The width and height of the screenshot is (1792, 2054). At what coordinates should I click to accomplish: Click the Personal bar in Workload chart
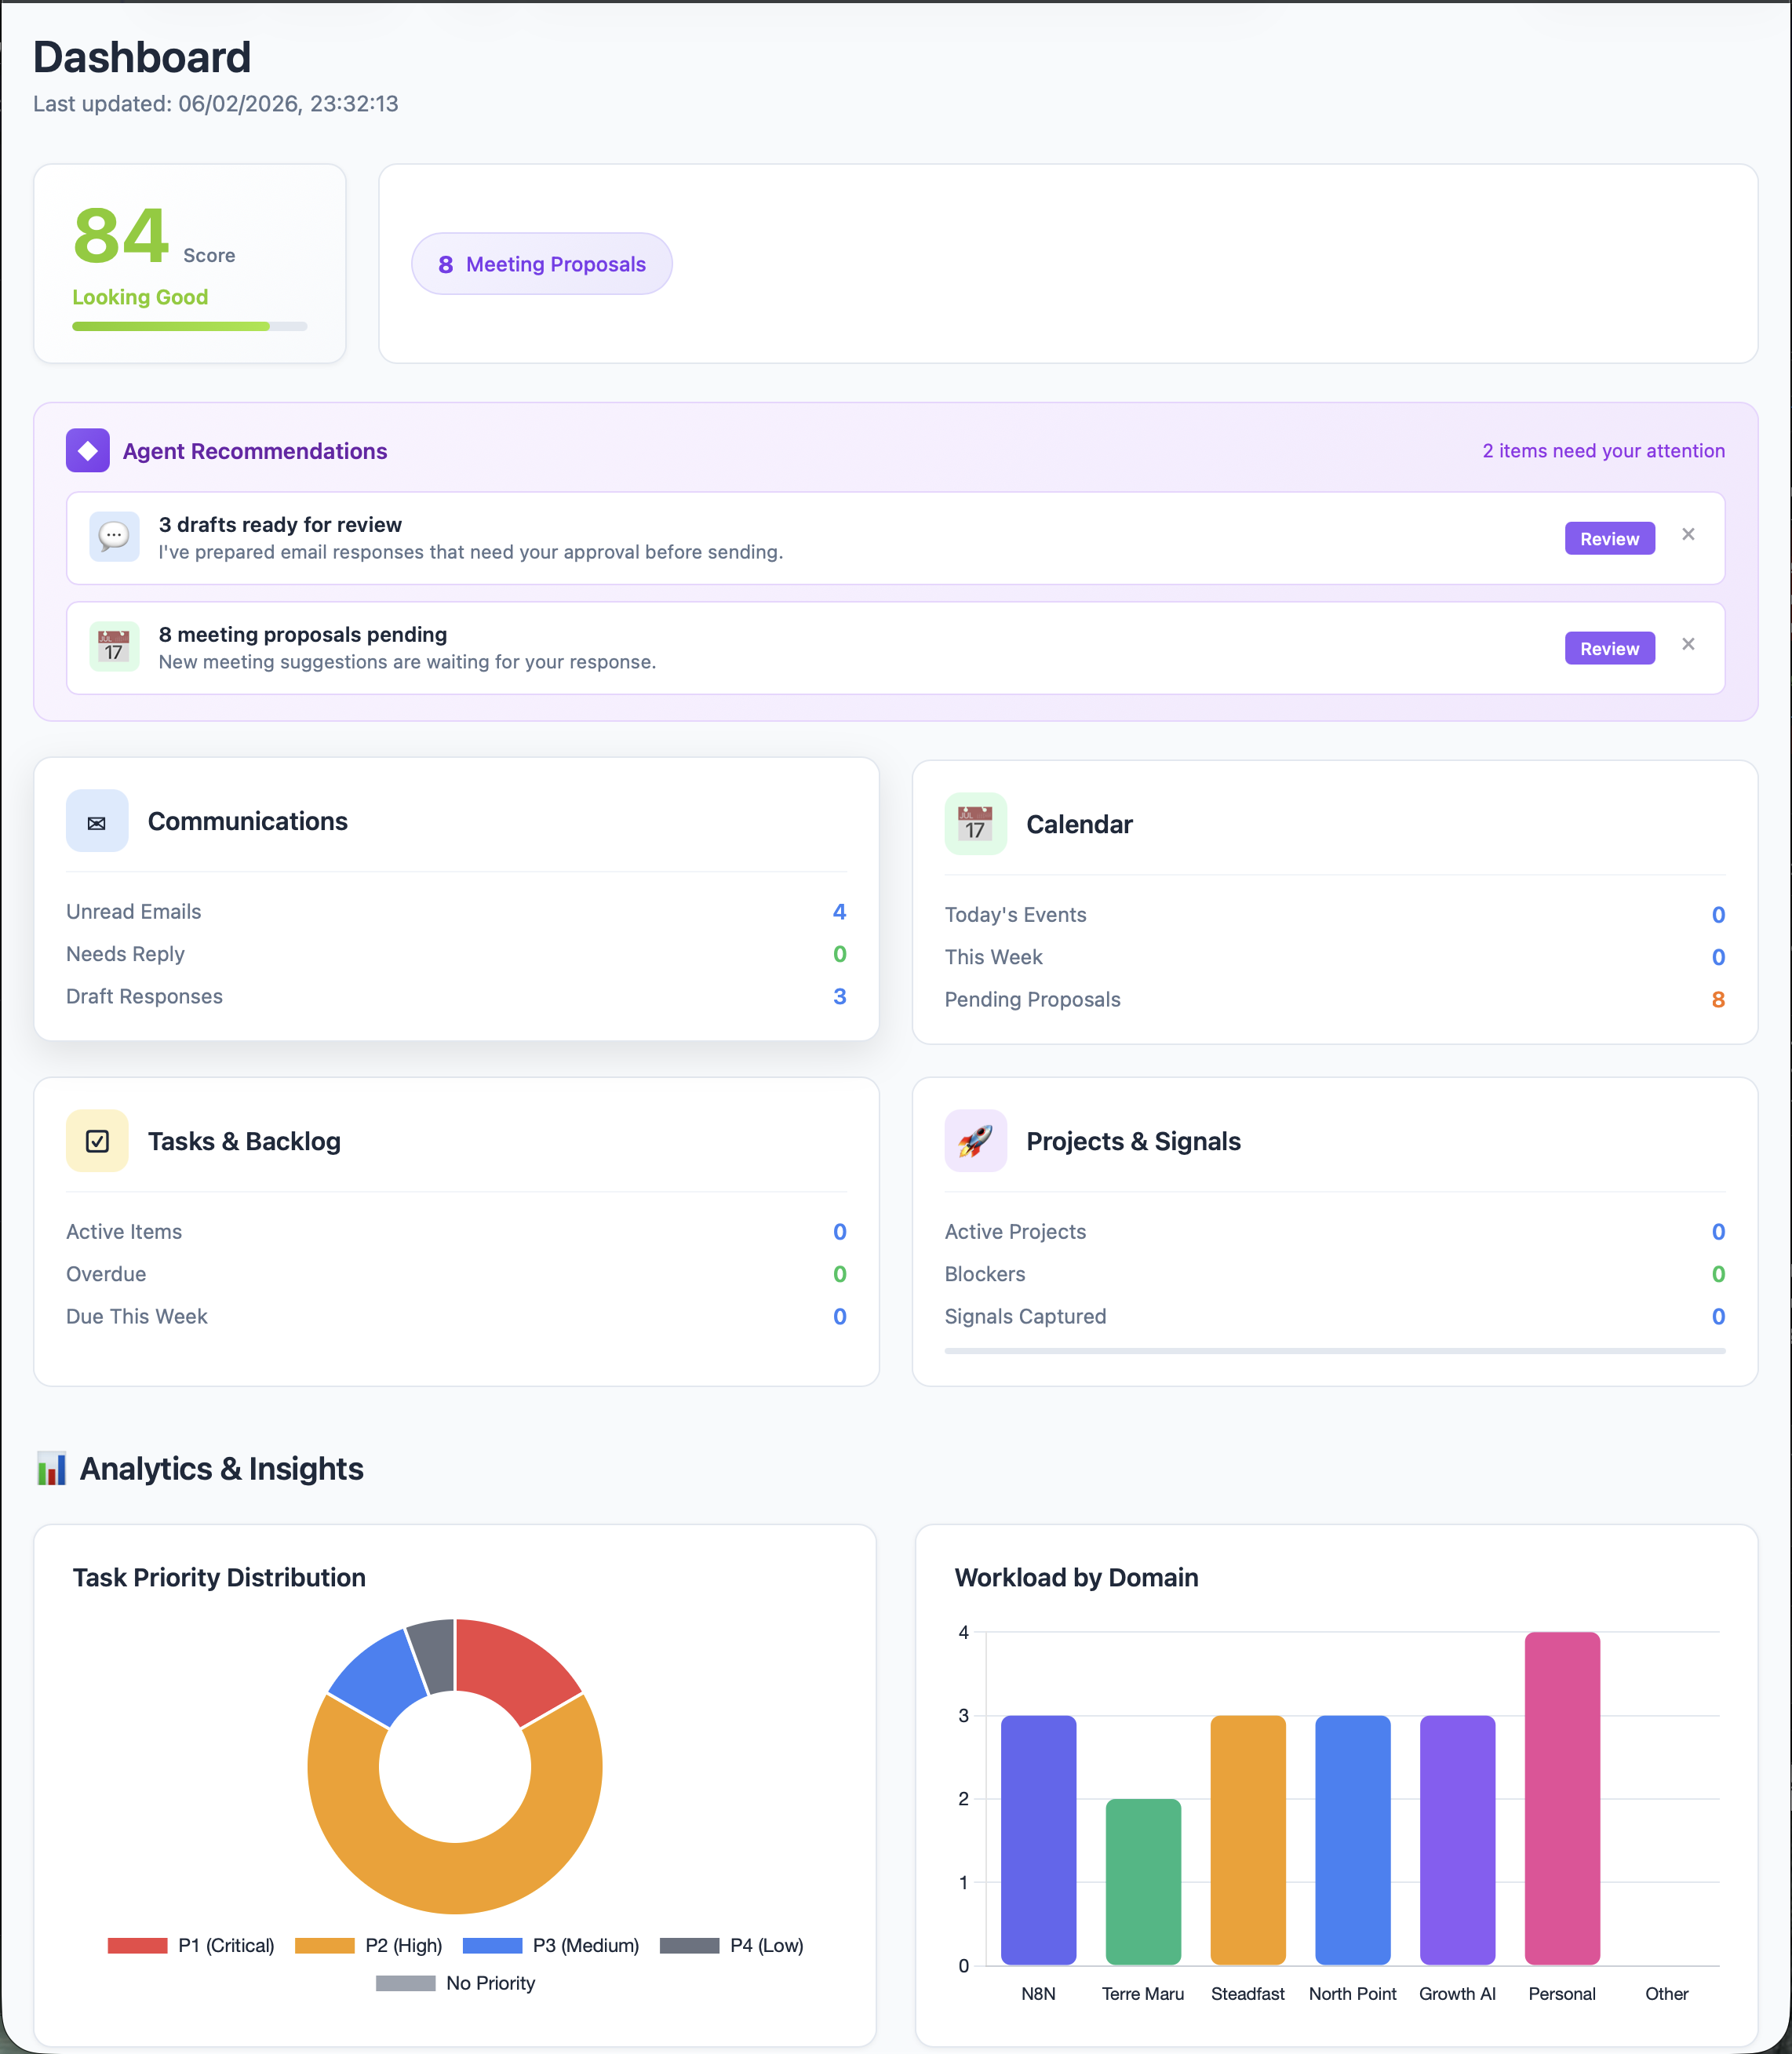coord(1561,1800)
